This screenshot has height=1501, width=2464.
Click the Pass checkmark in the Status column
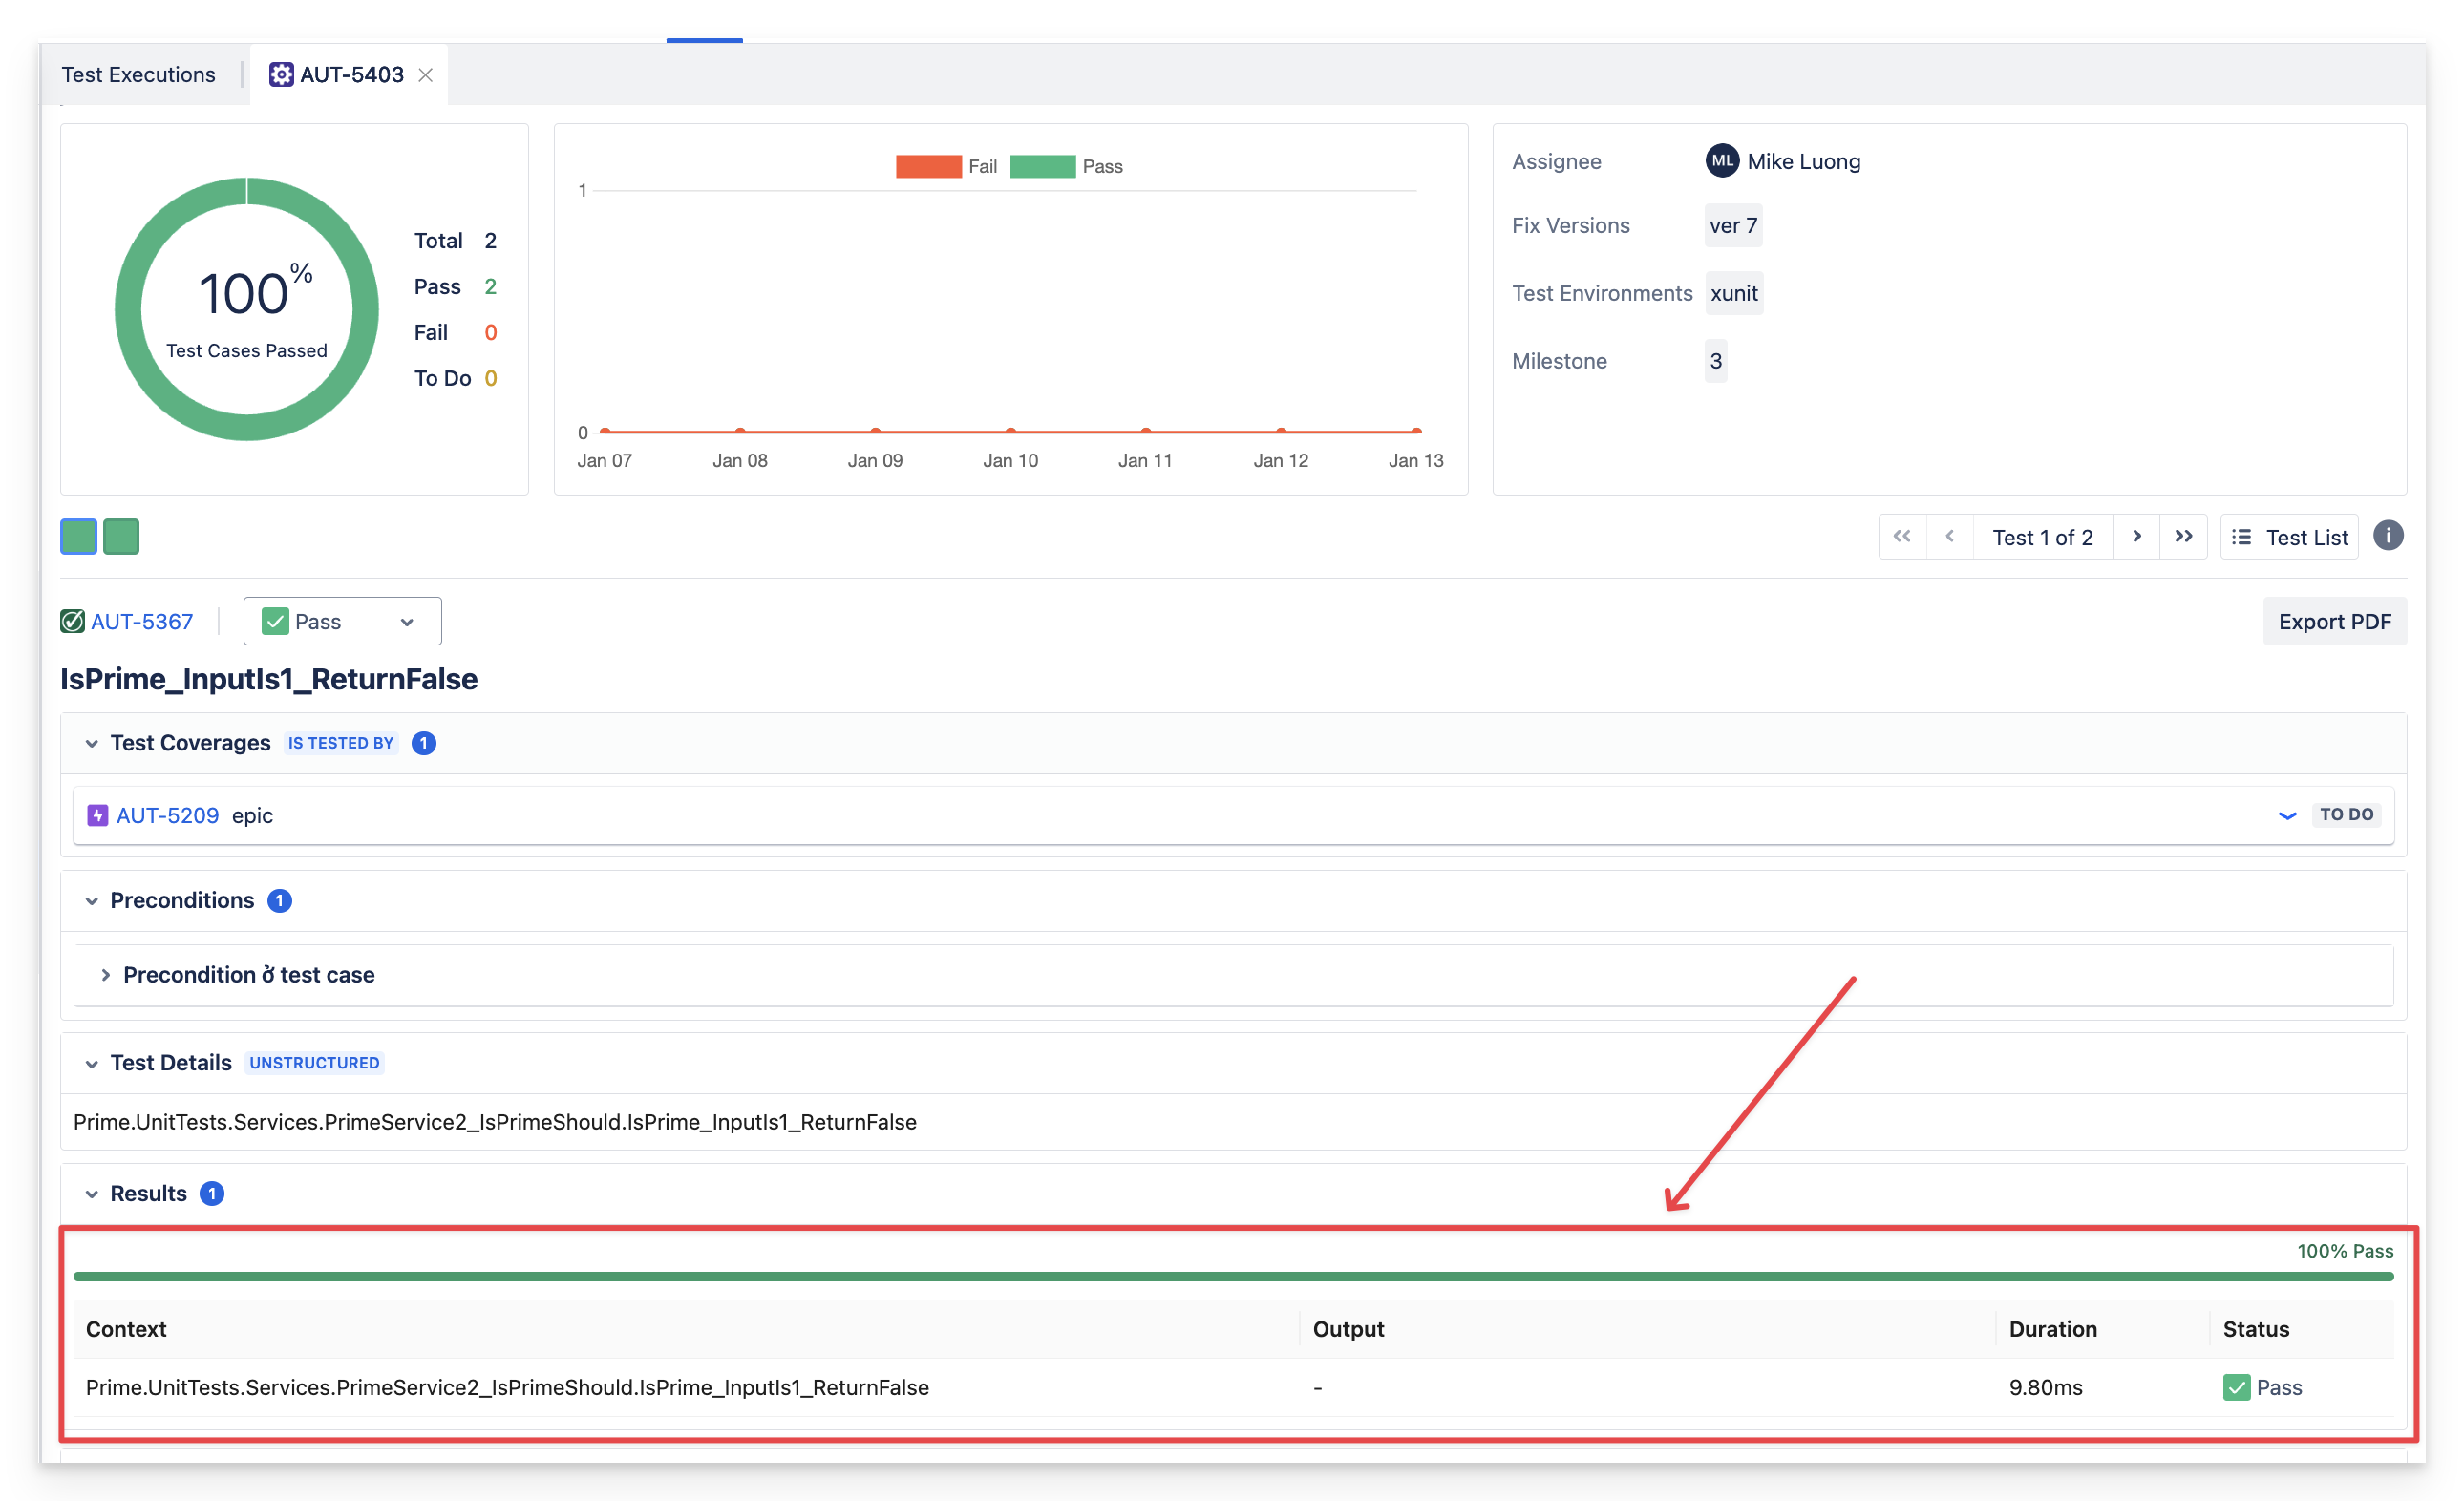2238,1388
